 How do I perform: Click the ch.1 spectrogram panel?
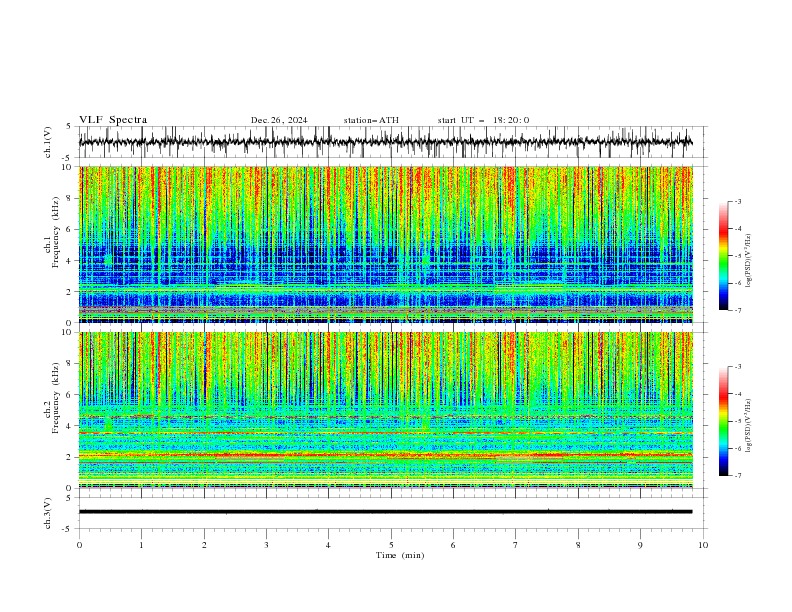385,244
